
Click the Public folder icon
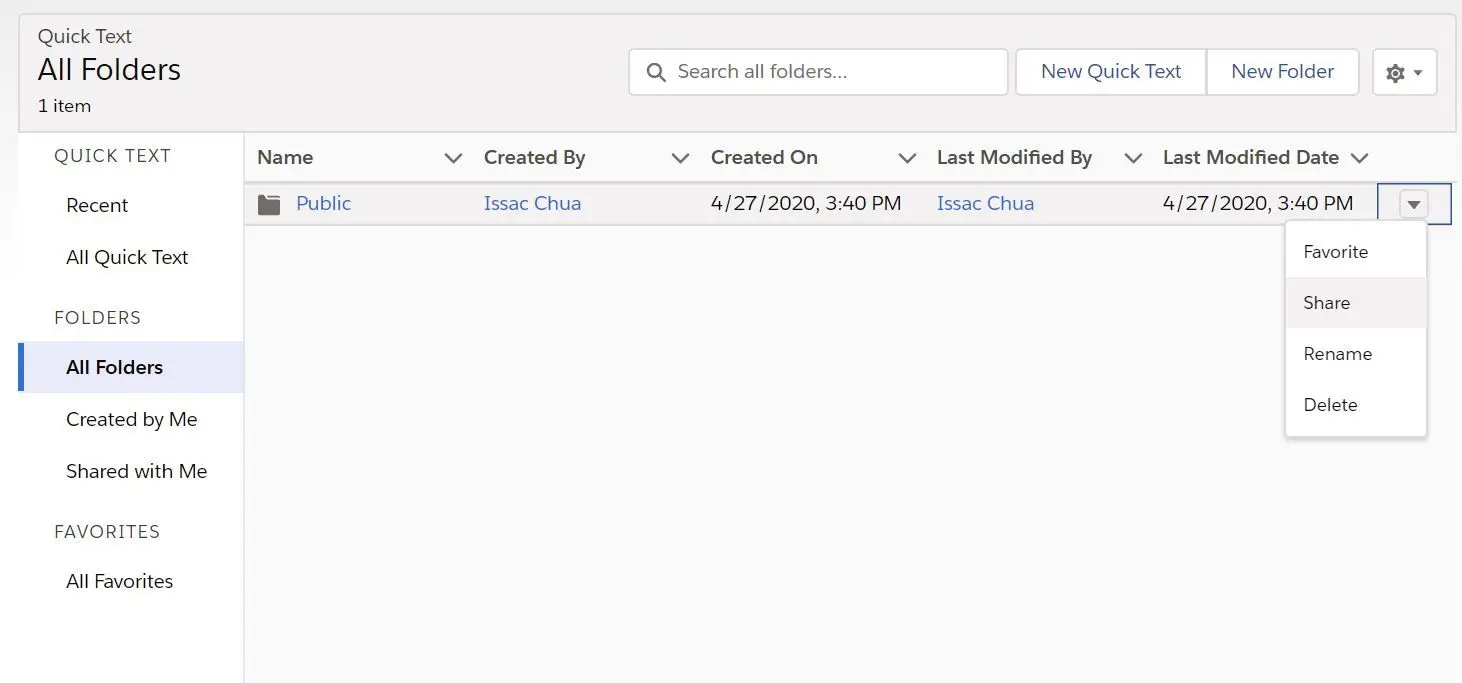[269, 204]
